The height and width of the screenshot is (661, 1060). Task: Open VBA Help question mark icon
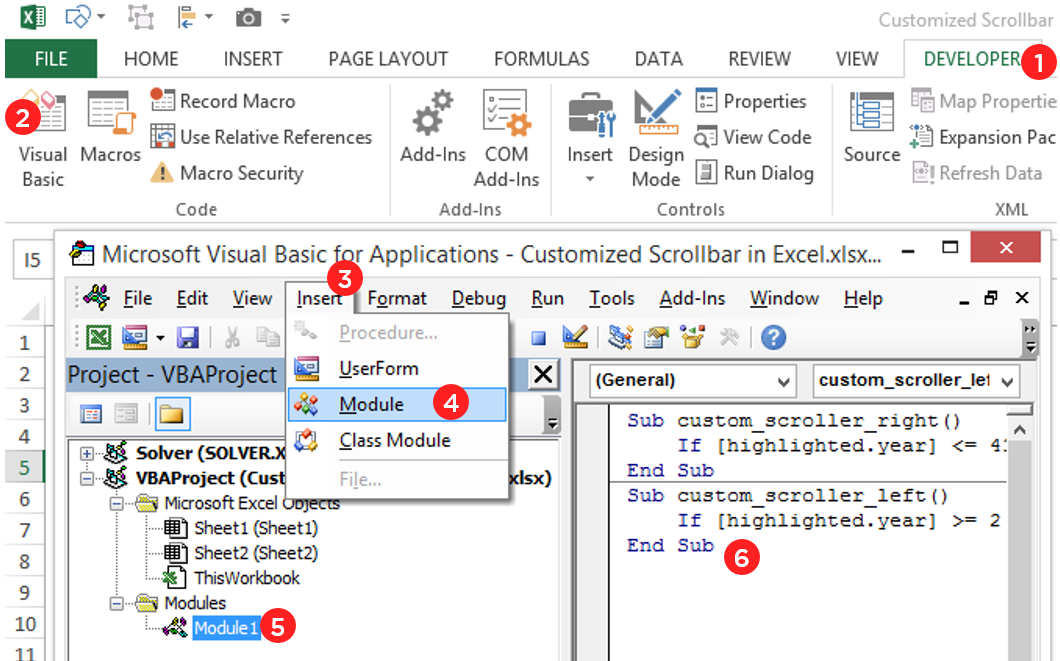[773, 337]
